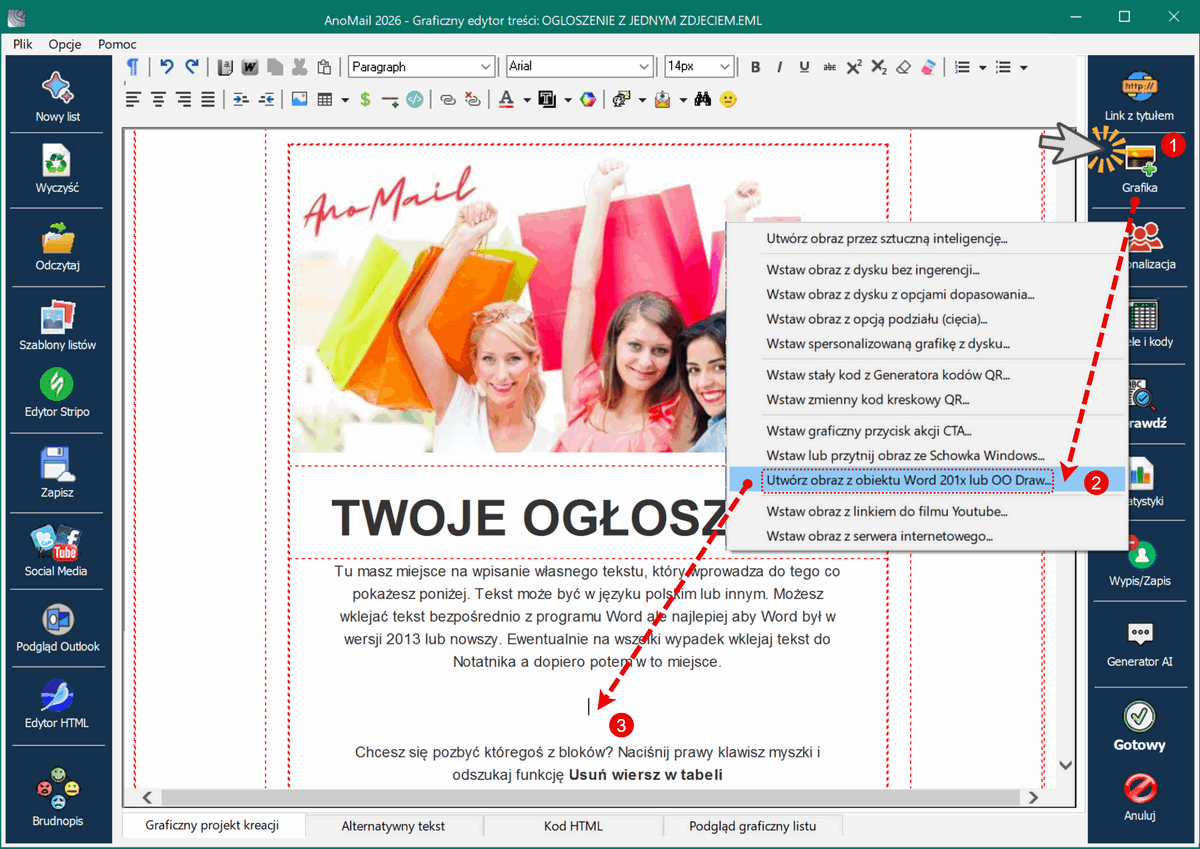Click the undo arrow icon
Viewport: 1200px width, 849px height.
pyautogui.click(x=167, y=67)
